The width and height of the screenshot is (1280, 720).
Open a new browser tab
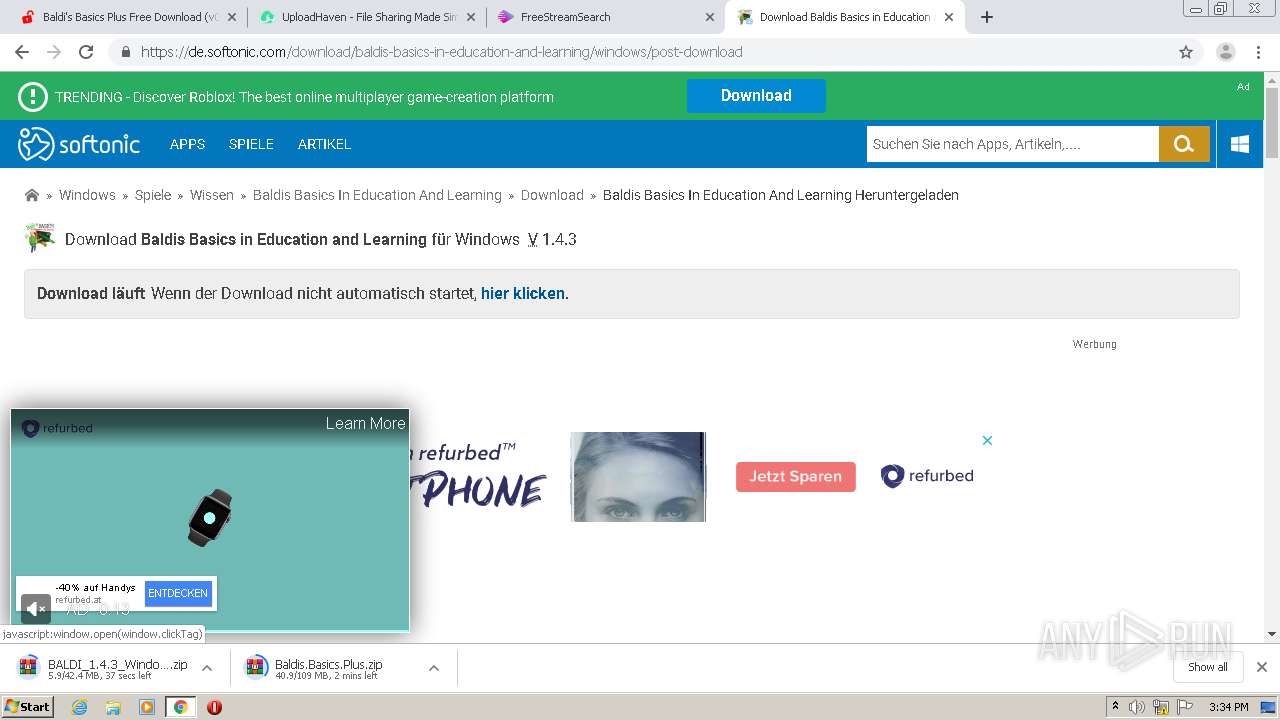pos(987,17)
